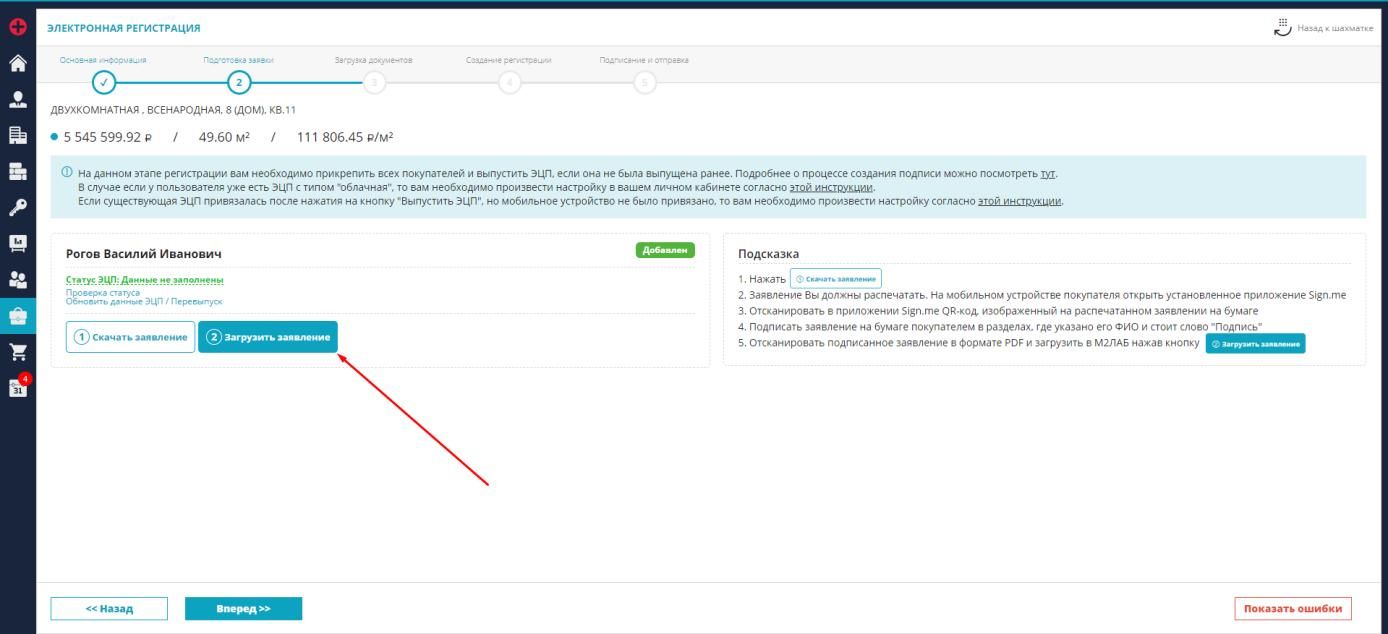Viewport: 1388px width, 634px height.
Task: Open the shopping cart sidebar icon
Action: 18,350
